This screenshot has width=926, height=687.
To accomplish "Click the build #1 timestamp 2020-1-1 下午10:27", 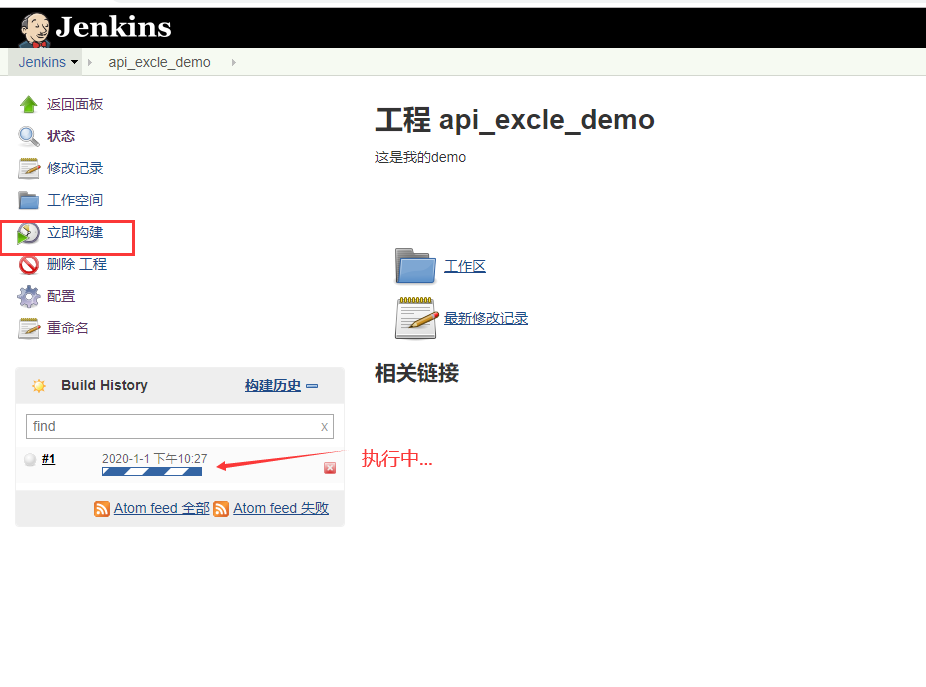I will tap(155, 458).
